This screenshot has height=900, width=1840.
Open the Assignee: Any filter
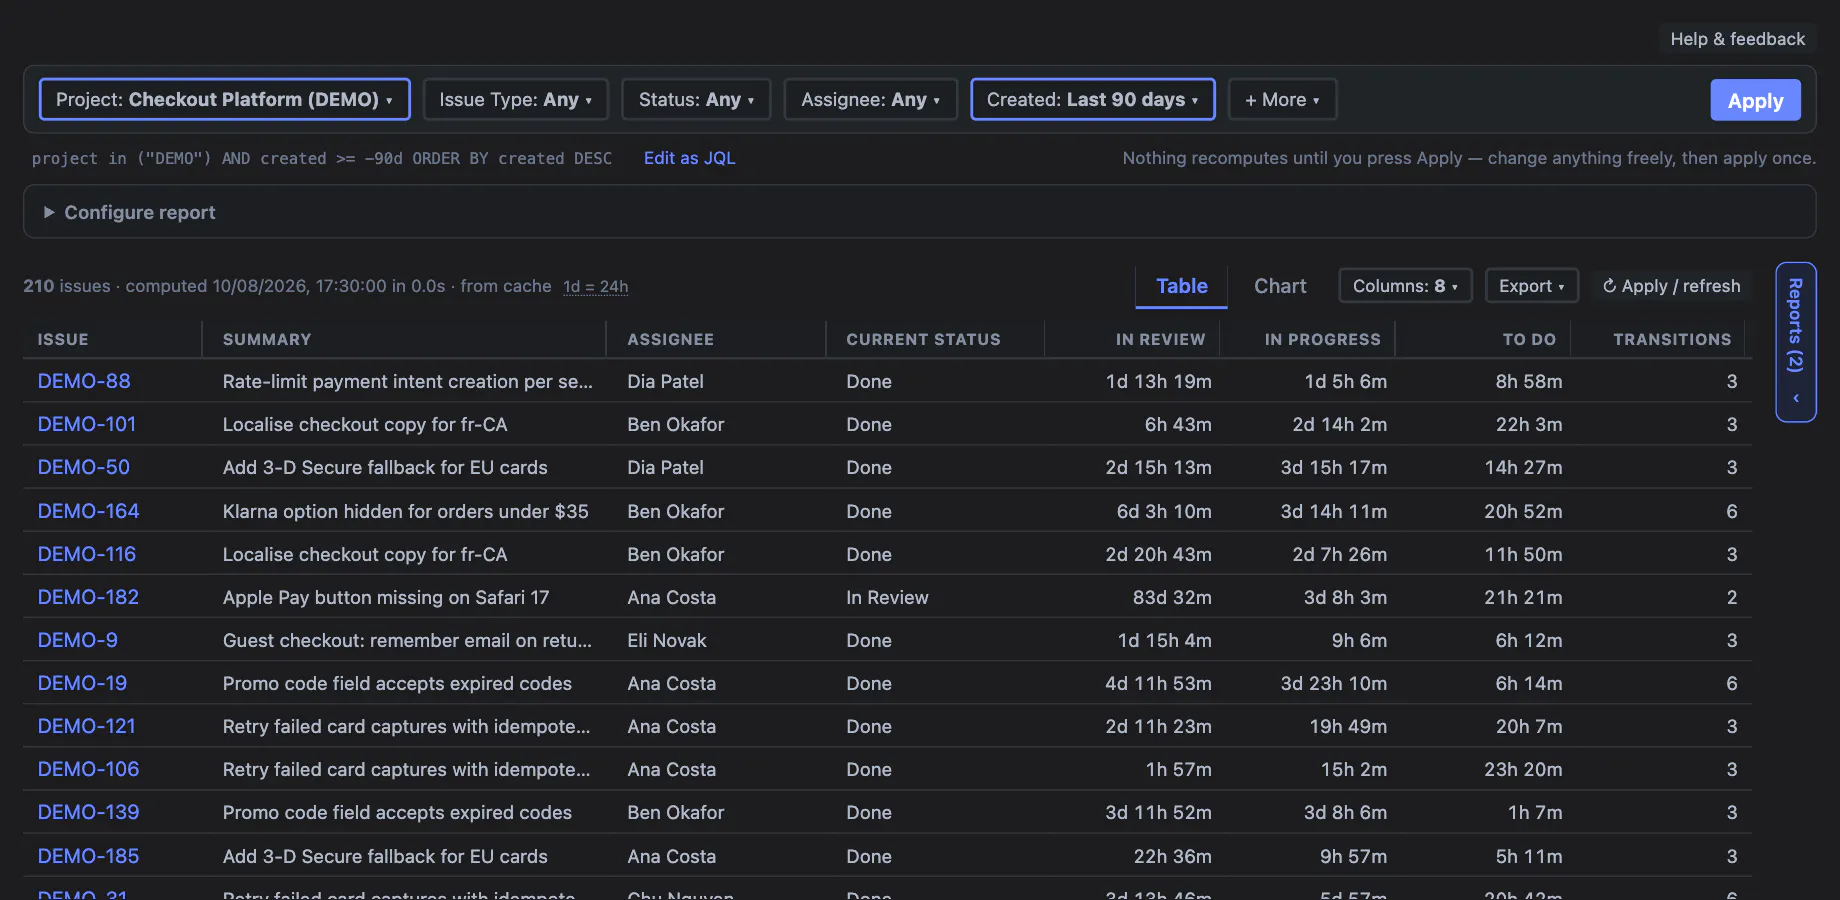pos(870,99)
